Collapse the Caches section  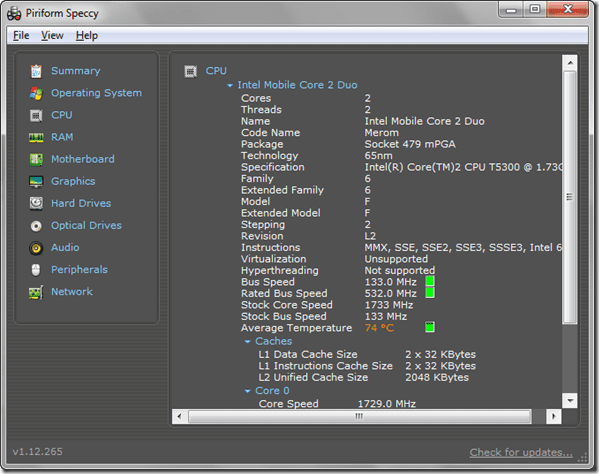(248, 341)
